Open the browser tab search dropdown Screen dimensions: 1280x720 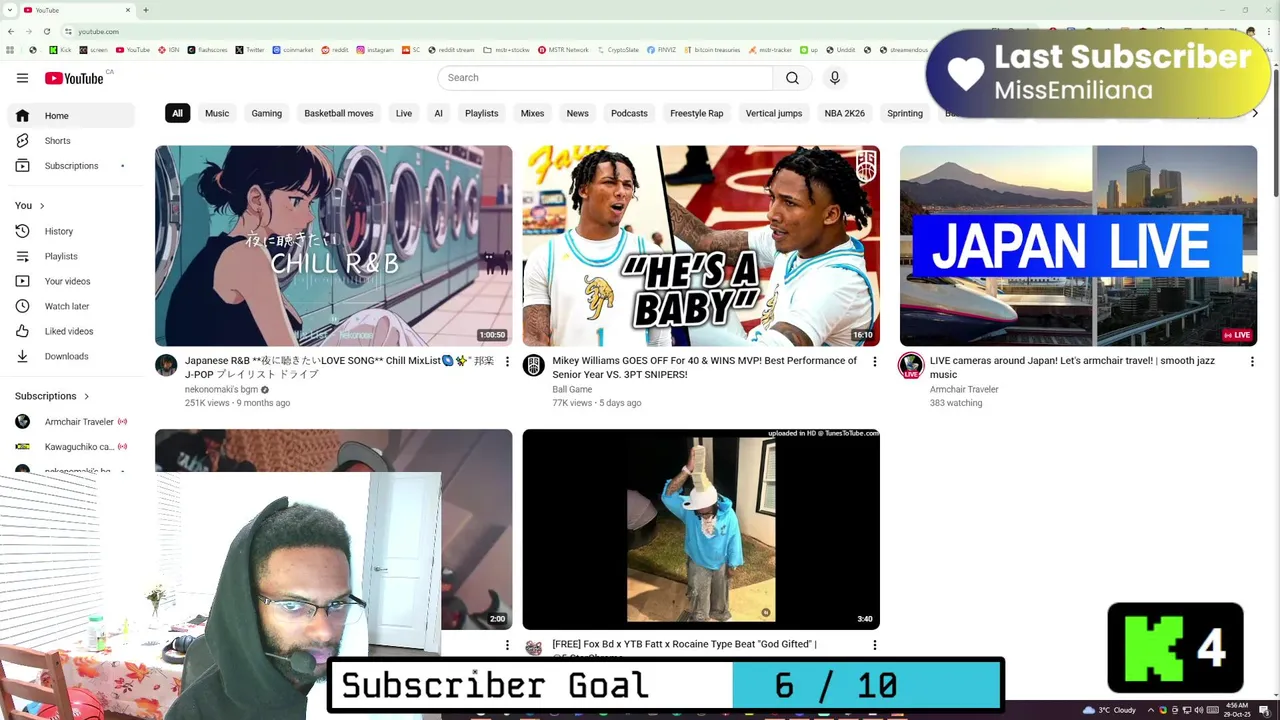[x=10, y=10]
